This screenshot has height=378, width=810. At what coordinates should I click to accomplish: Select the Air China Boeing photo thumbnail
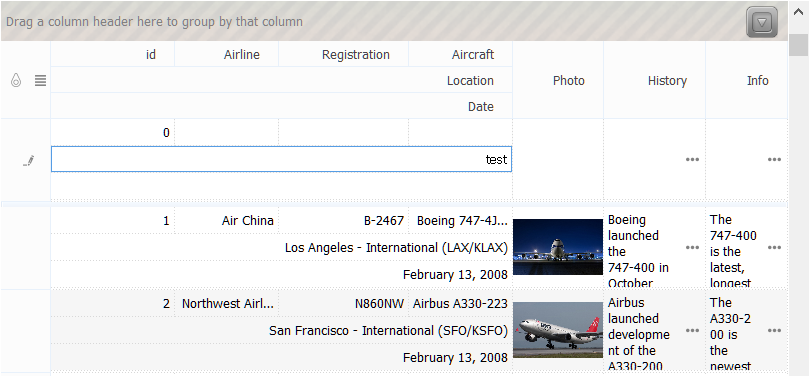coord(558,247)
